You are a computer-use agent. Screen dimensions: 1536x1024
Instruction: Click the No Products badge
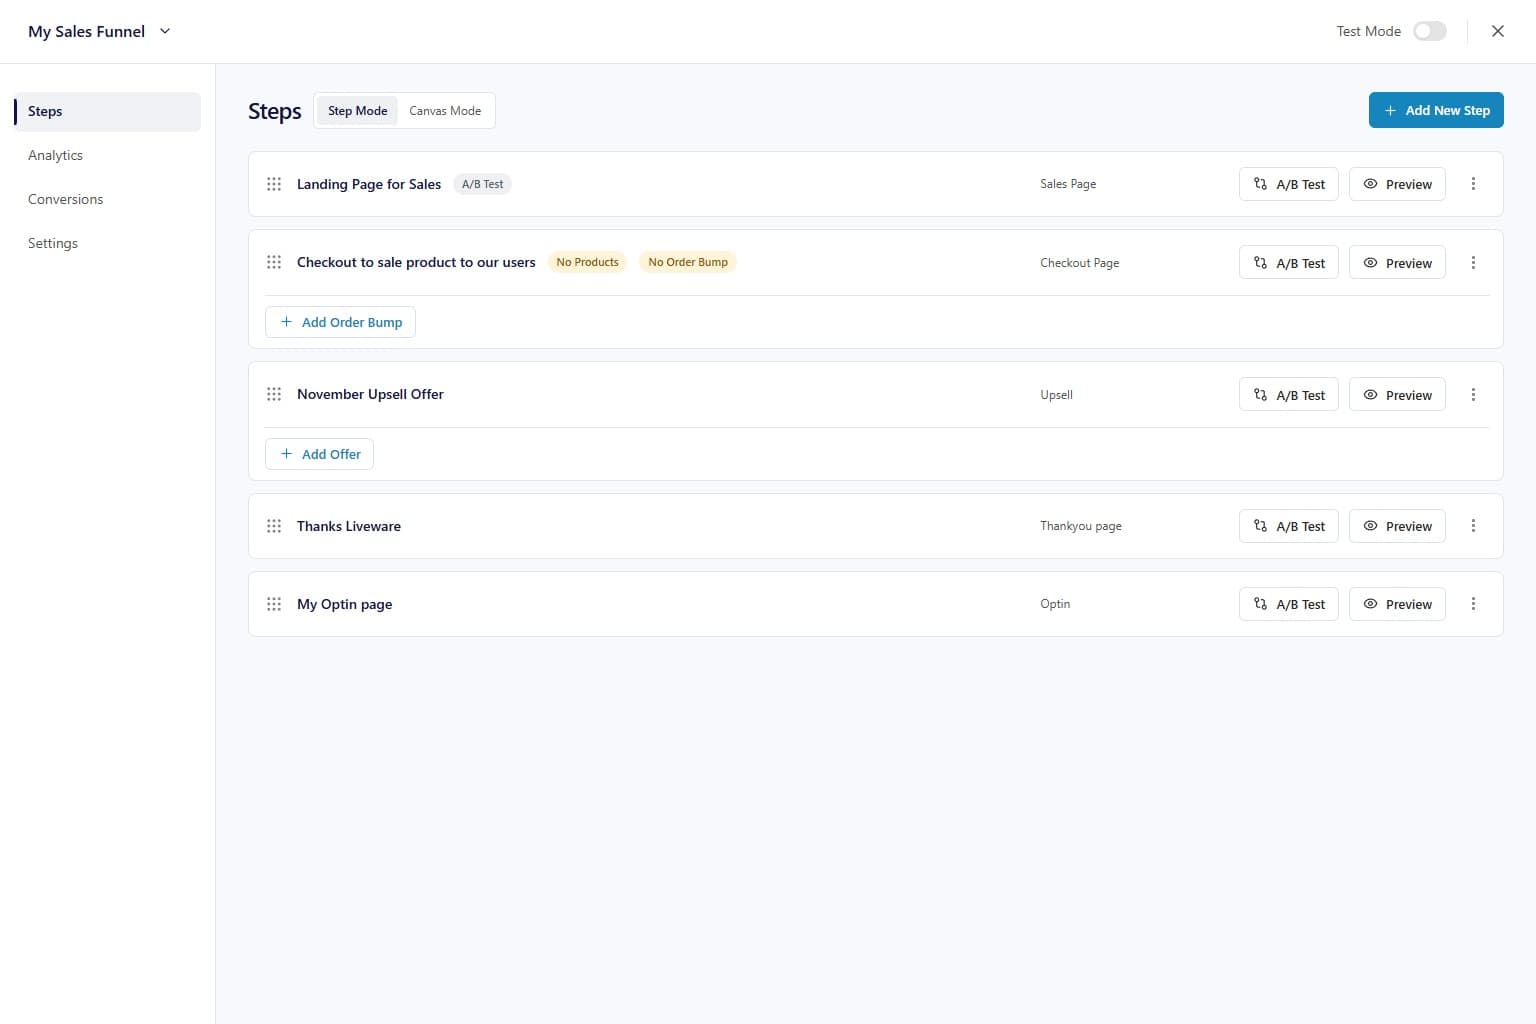(588, 262)
